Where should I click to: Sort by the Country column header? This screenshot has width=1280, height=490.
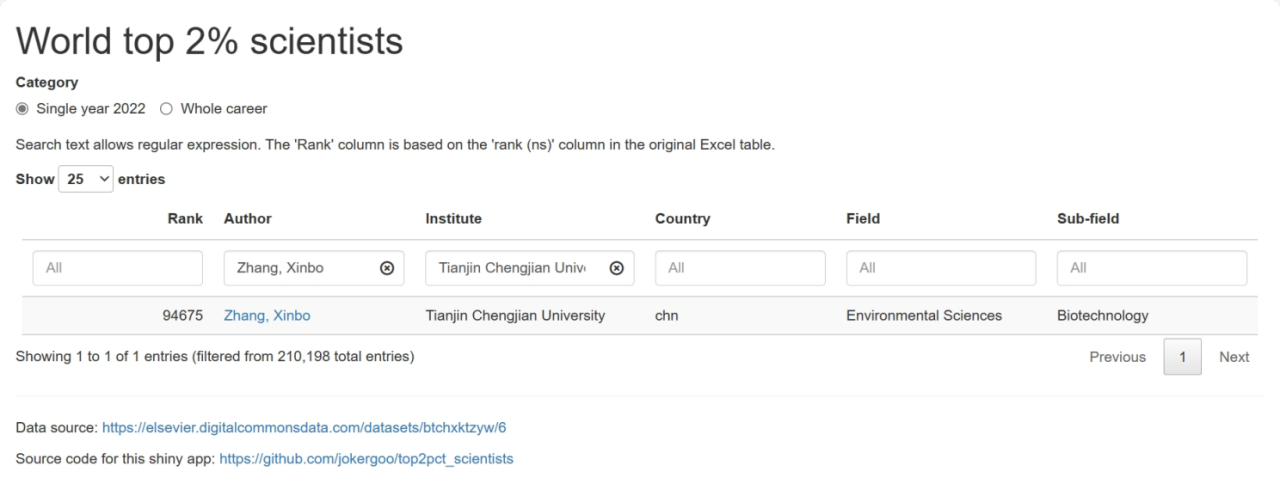[682, 218]
